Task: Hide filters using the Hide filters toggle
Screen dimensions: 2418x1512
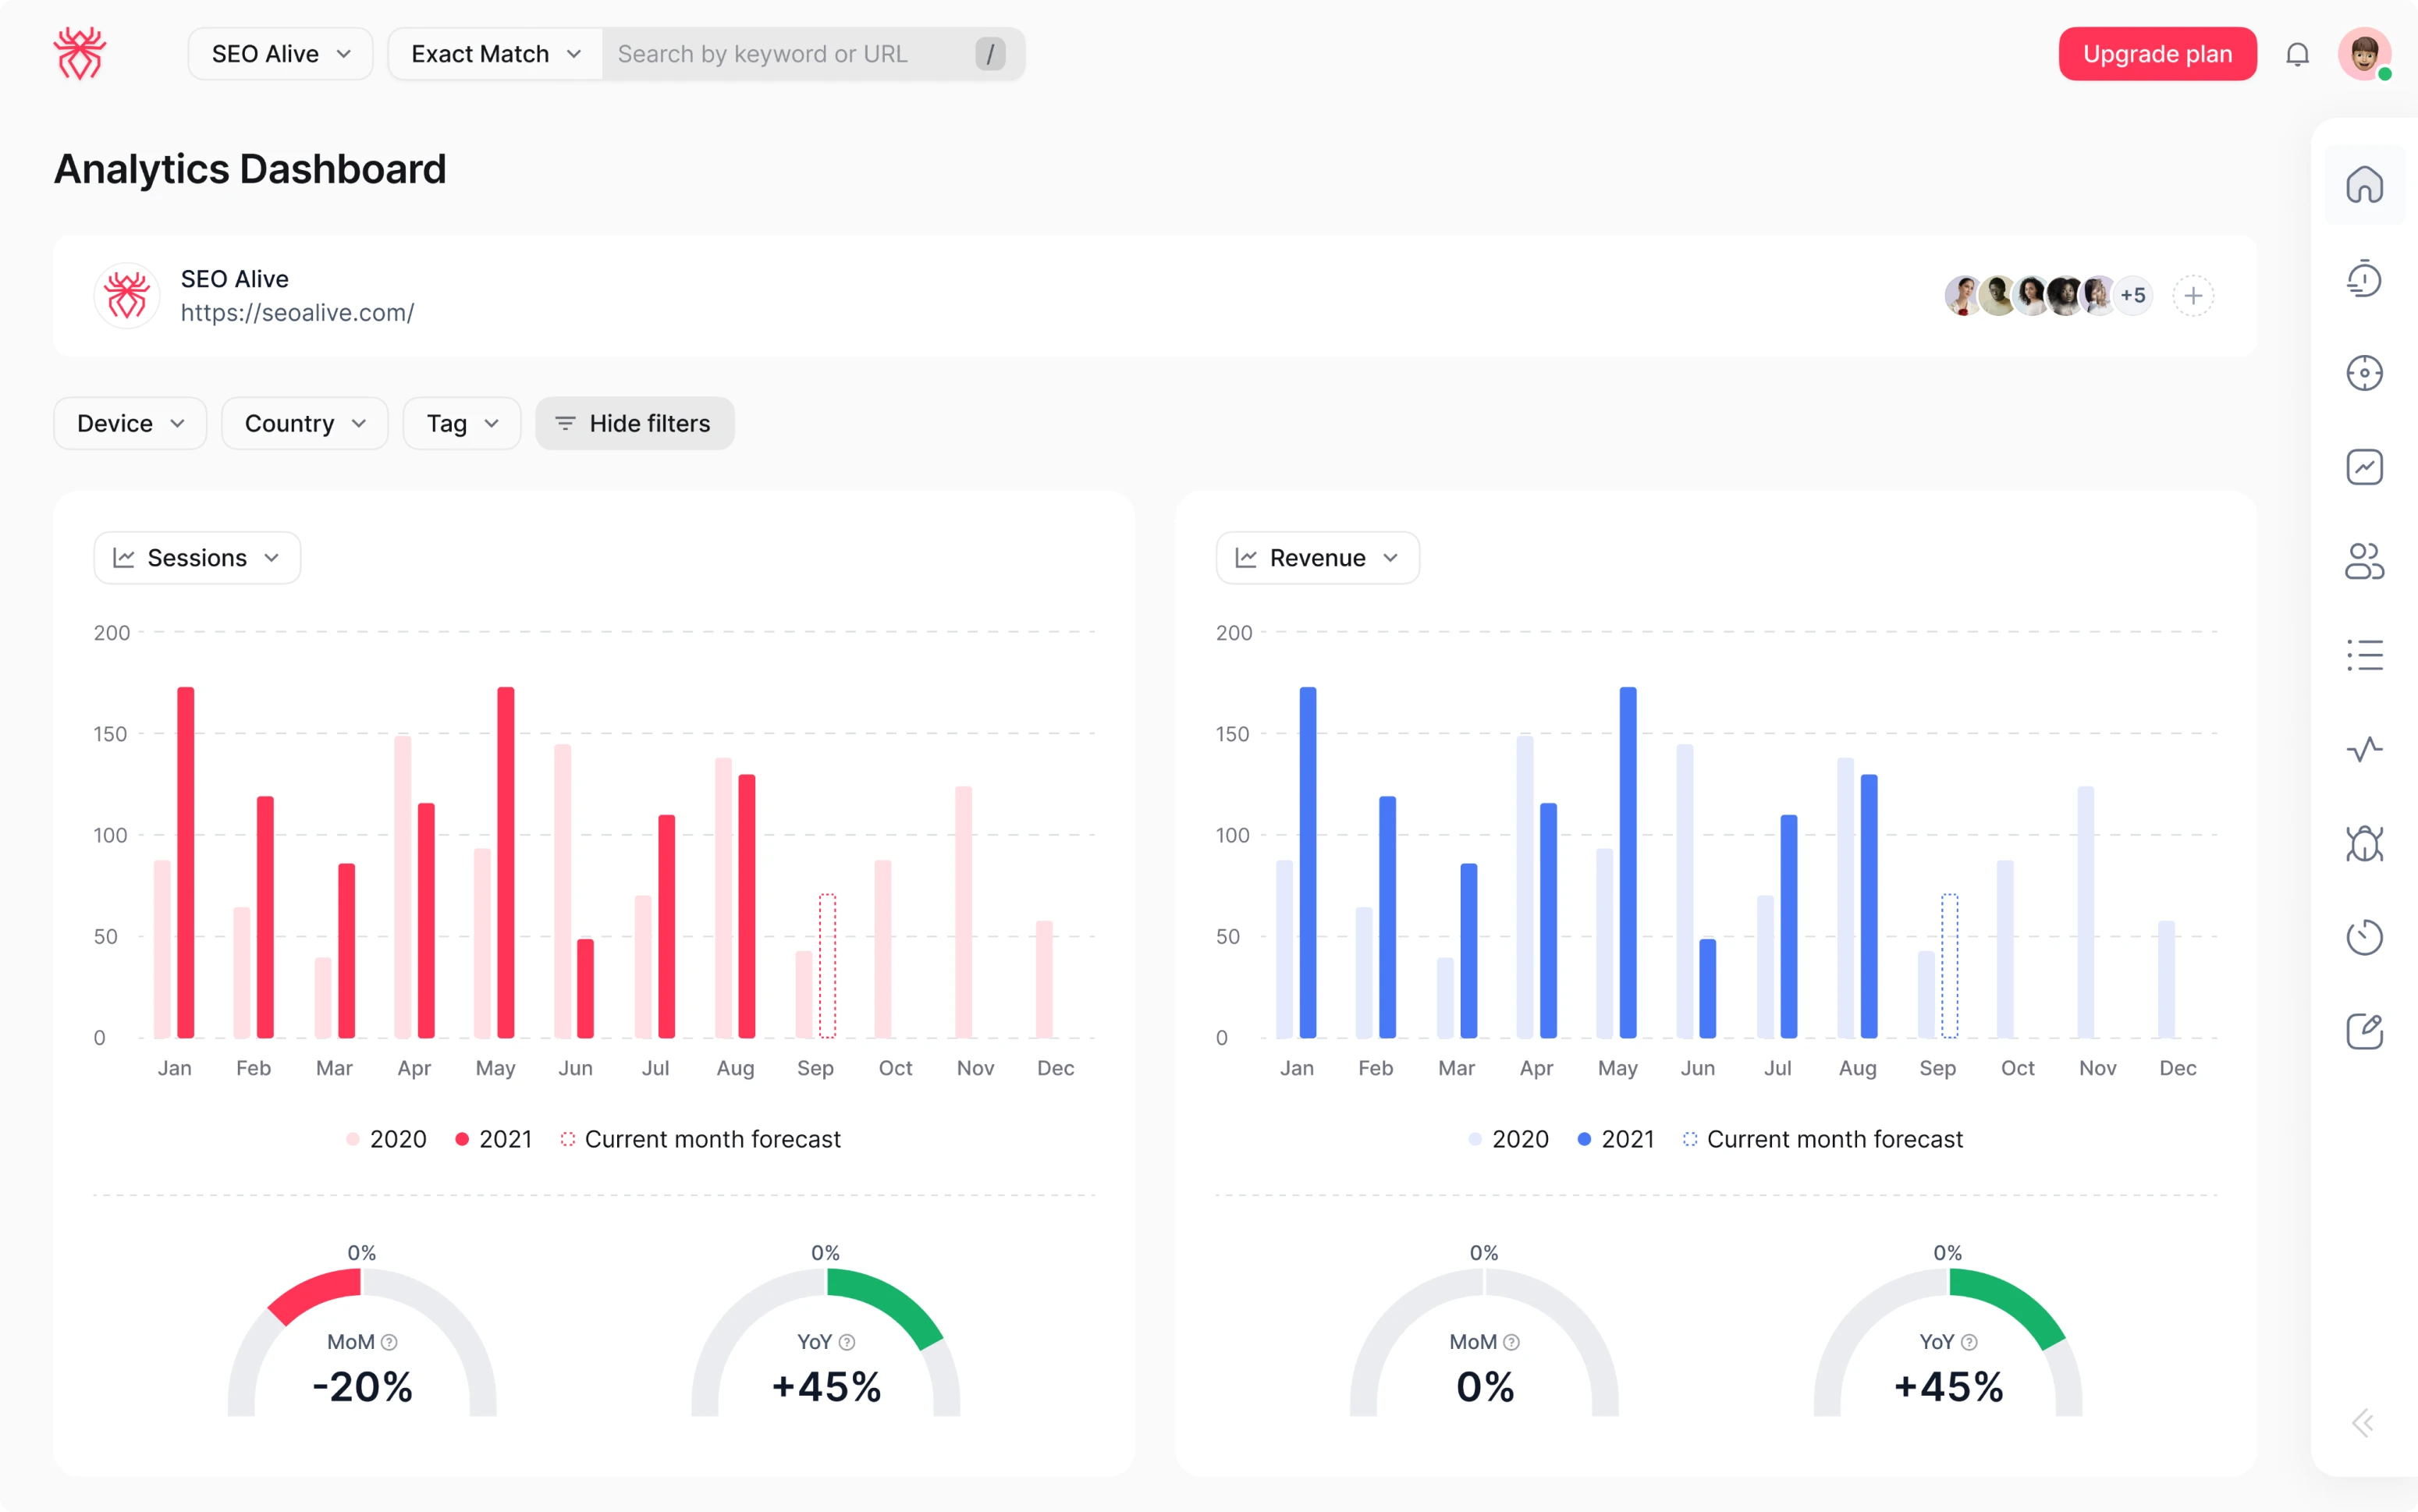Action: click(634, 423)
